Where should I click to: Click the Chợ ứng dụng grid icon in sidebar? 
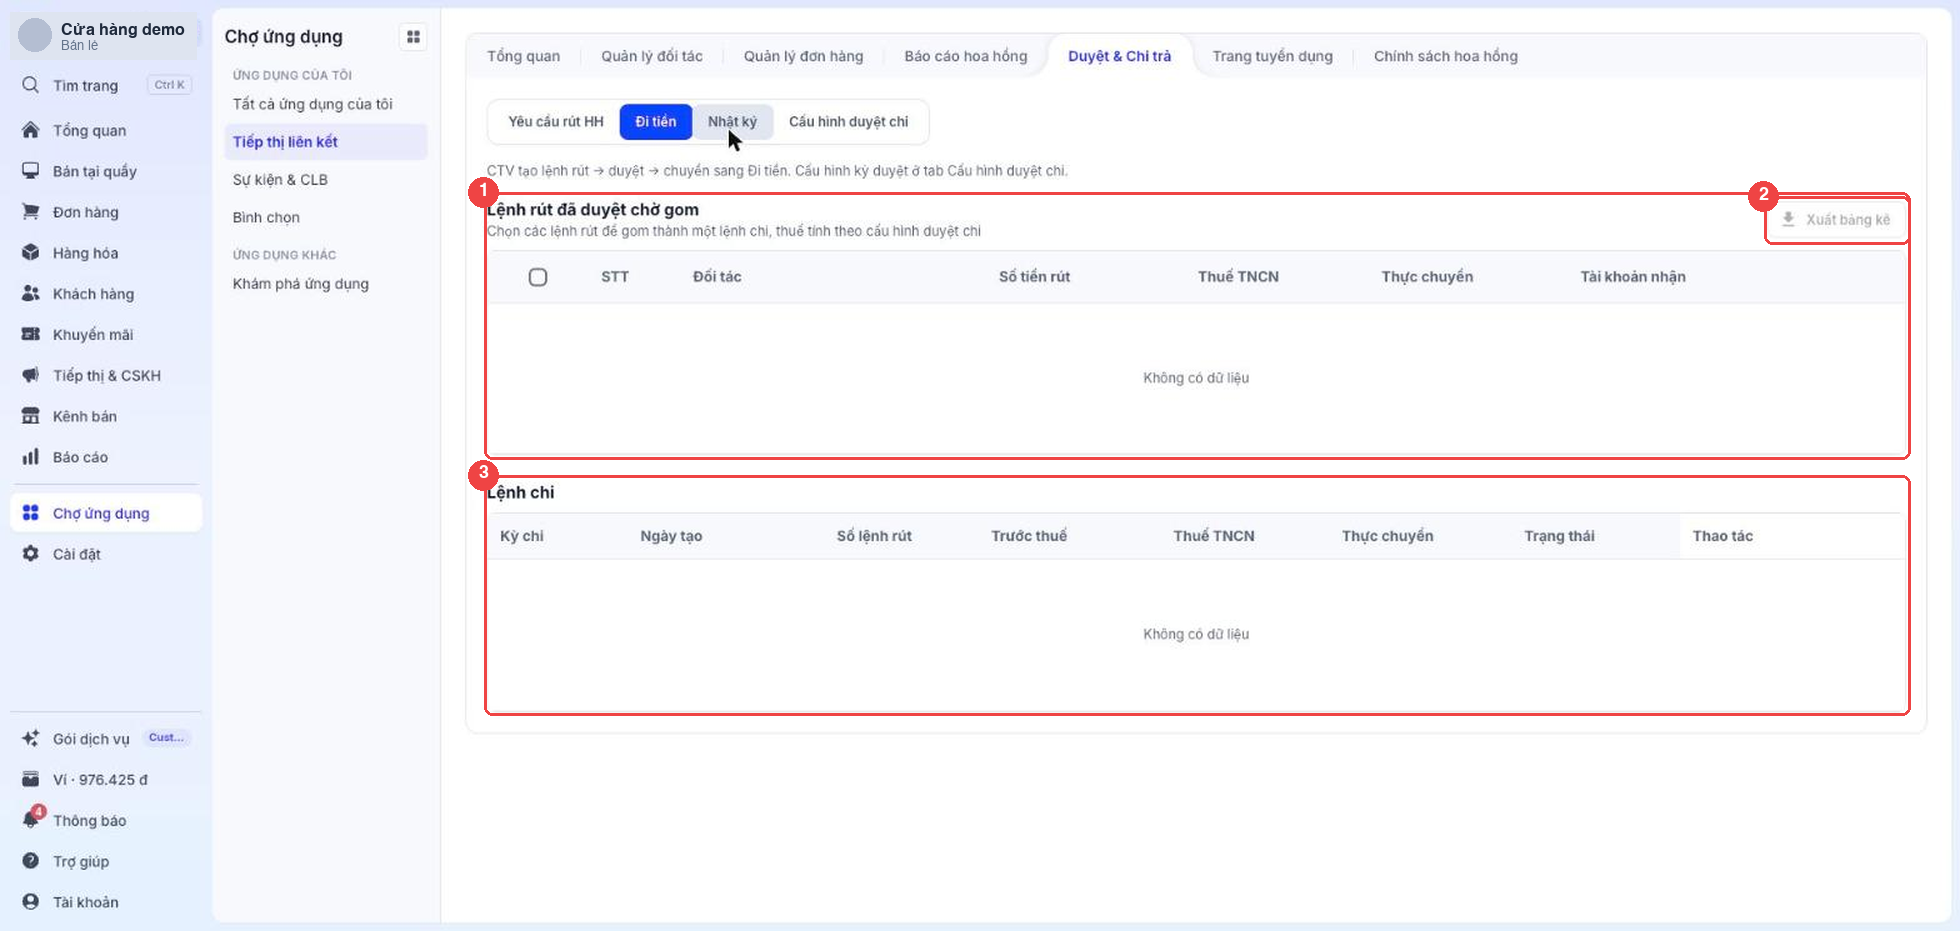pyautogui.click(x=31, y=513)
